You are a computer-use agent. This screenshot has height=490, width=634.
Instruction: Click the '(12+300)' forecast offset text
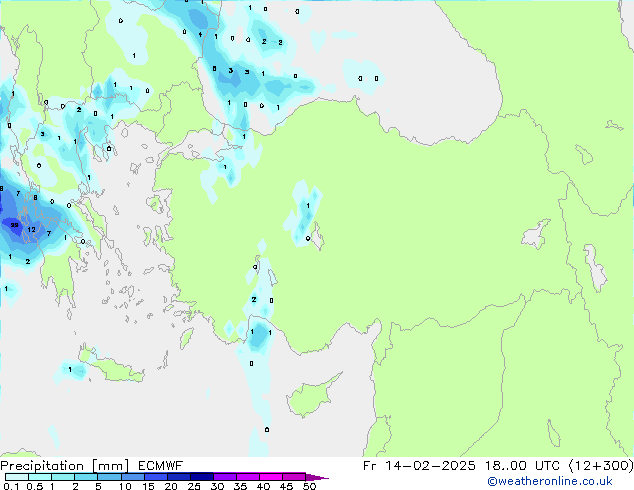(x=601, y=466)
